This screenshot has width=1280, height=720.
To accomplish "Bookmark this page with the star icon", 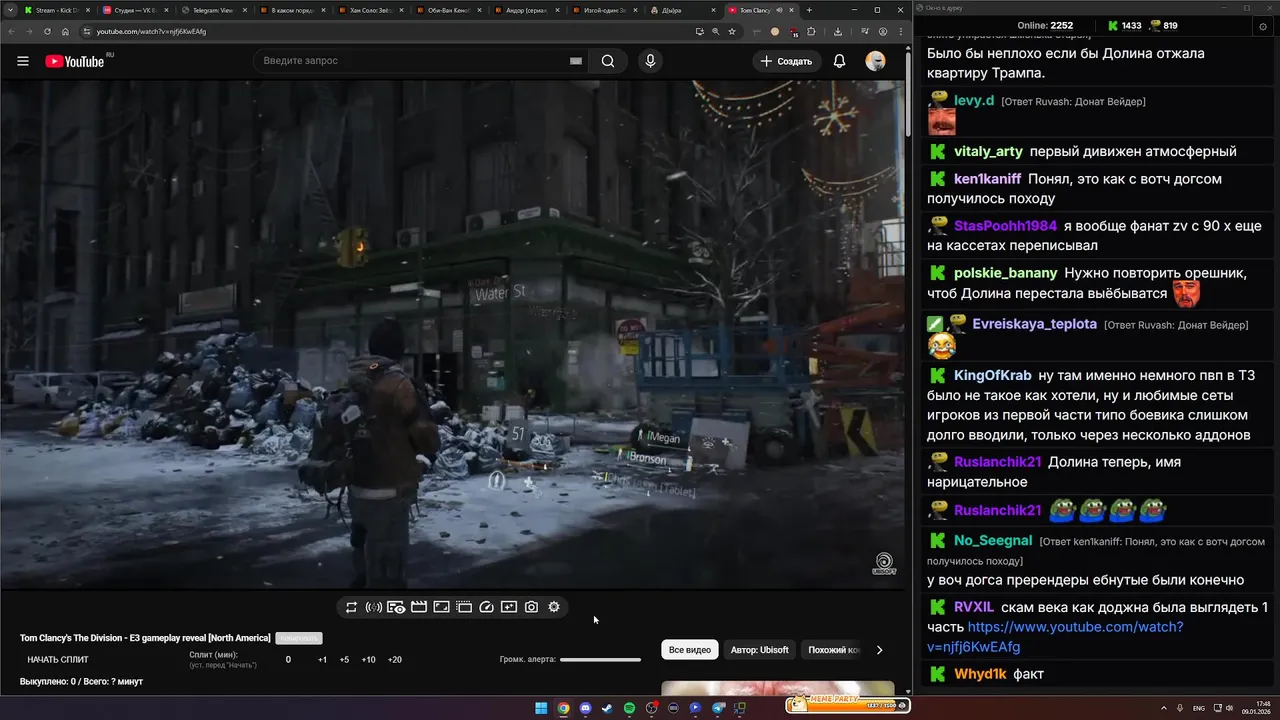I will tap(732, 31).
